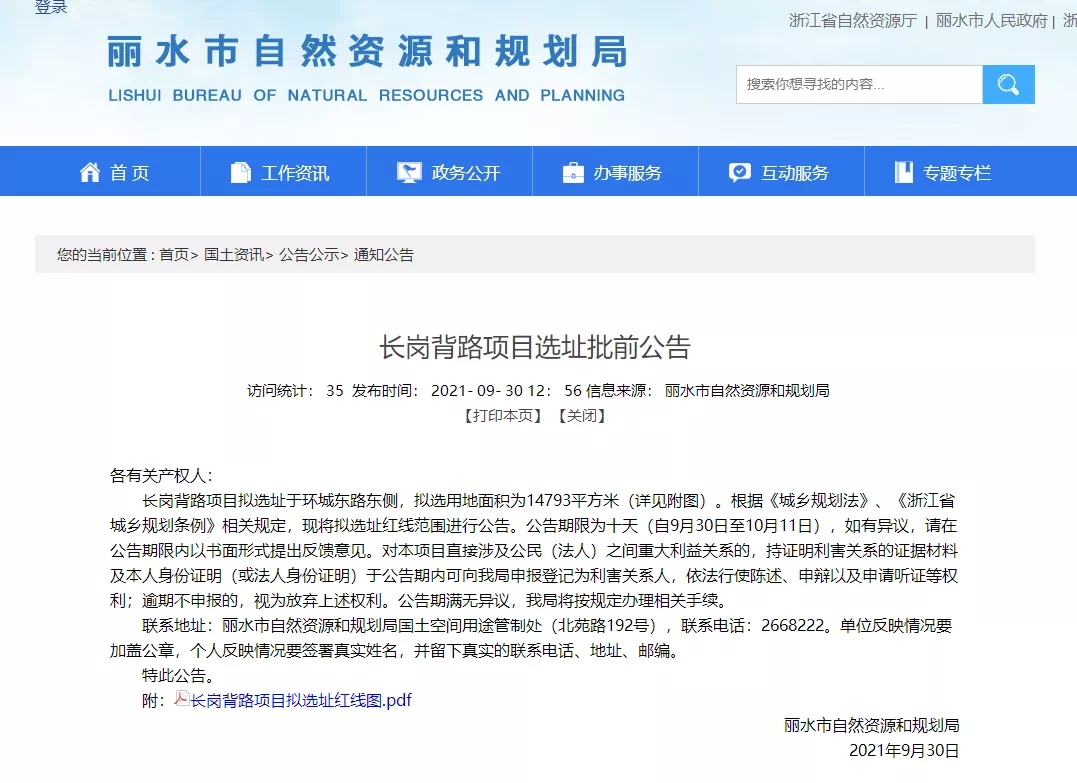Open the 互动服务 navigation menu
The image size is (1077, 783).
(781, 171)
